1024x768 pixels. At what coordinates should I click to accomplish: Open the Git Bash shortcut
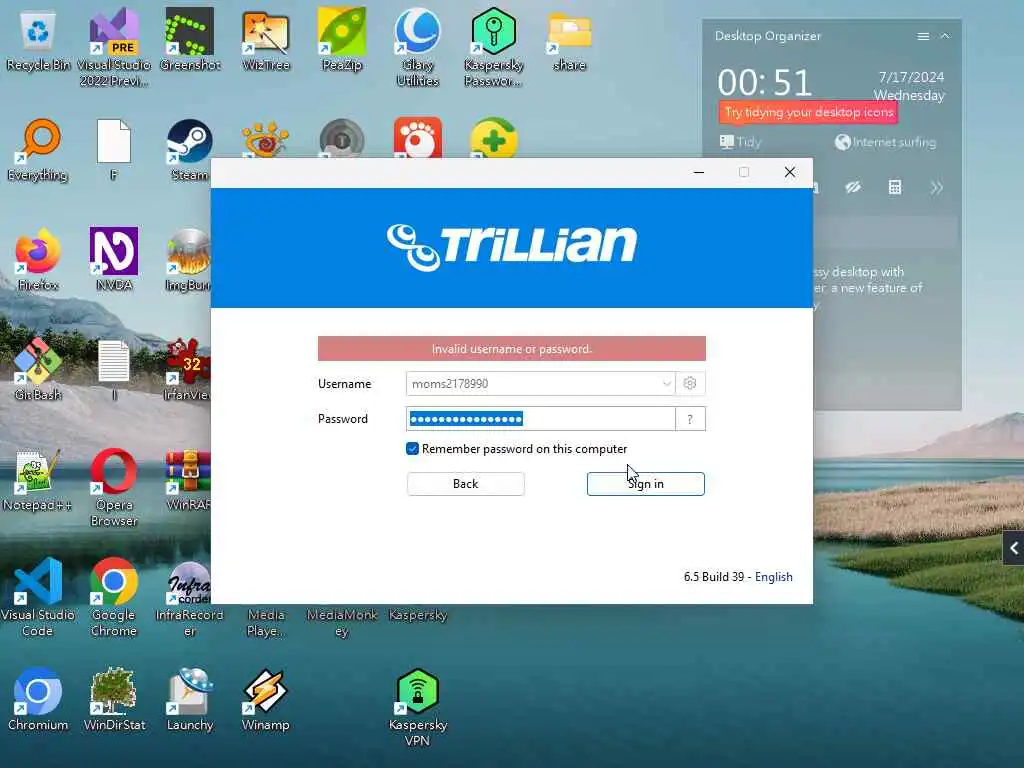tap(38, 370)
